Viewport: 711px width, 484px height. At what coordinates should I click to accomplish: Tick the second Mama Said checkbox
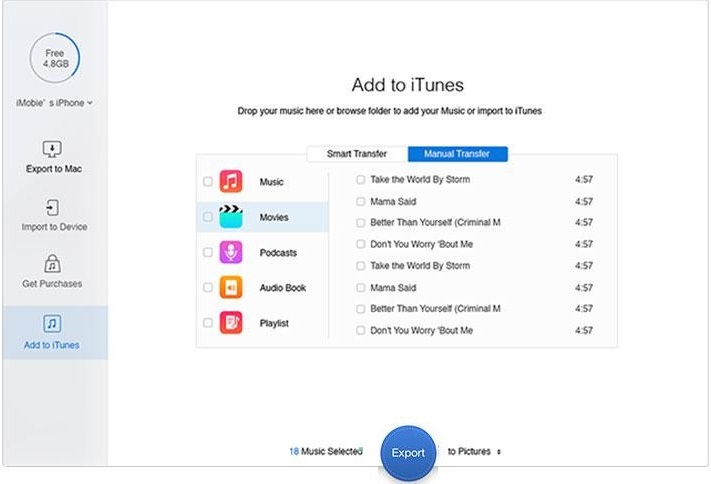tap(360, 288)
